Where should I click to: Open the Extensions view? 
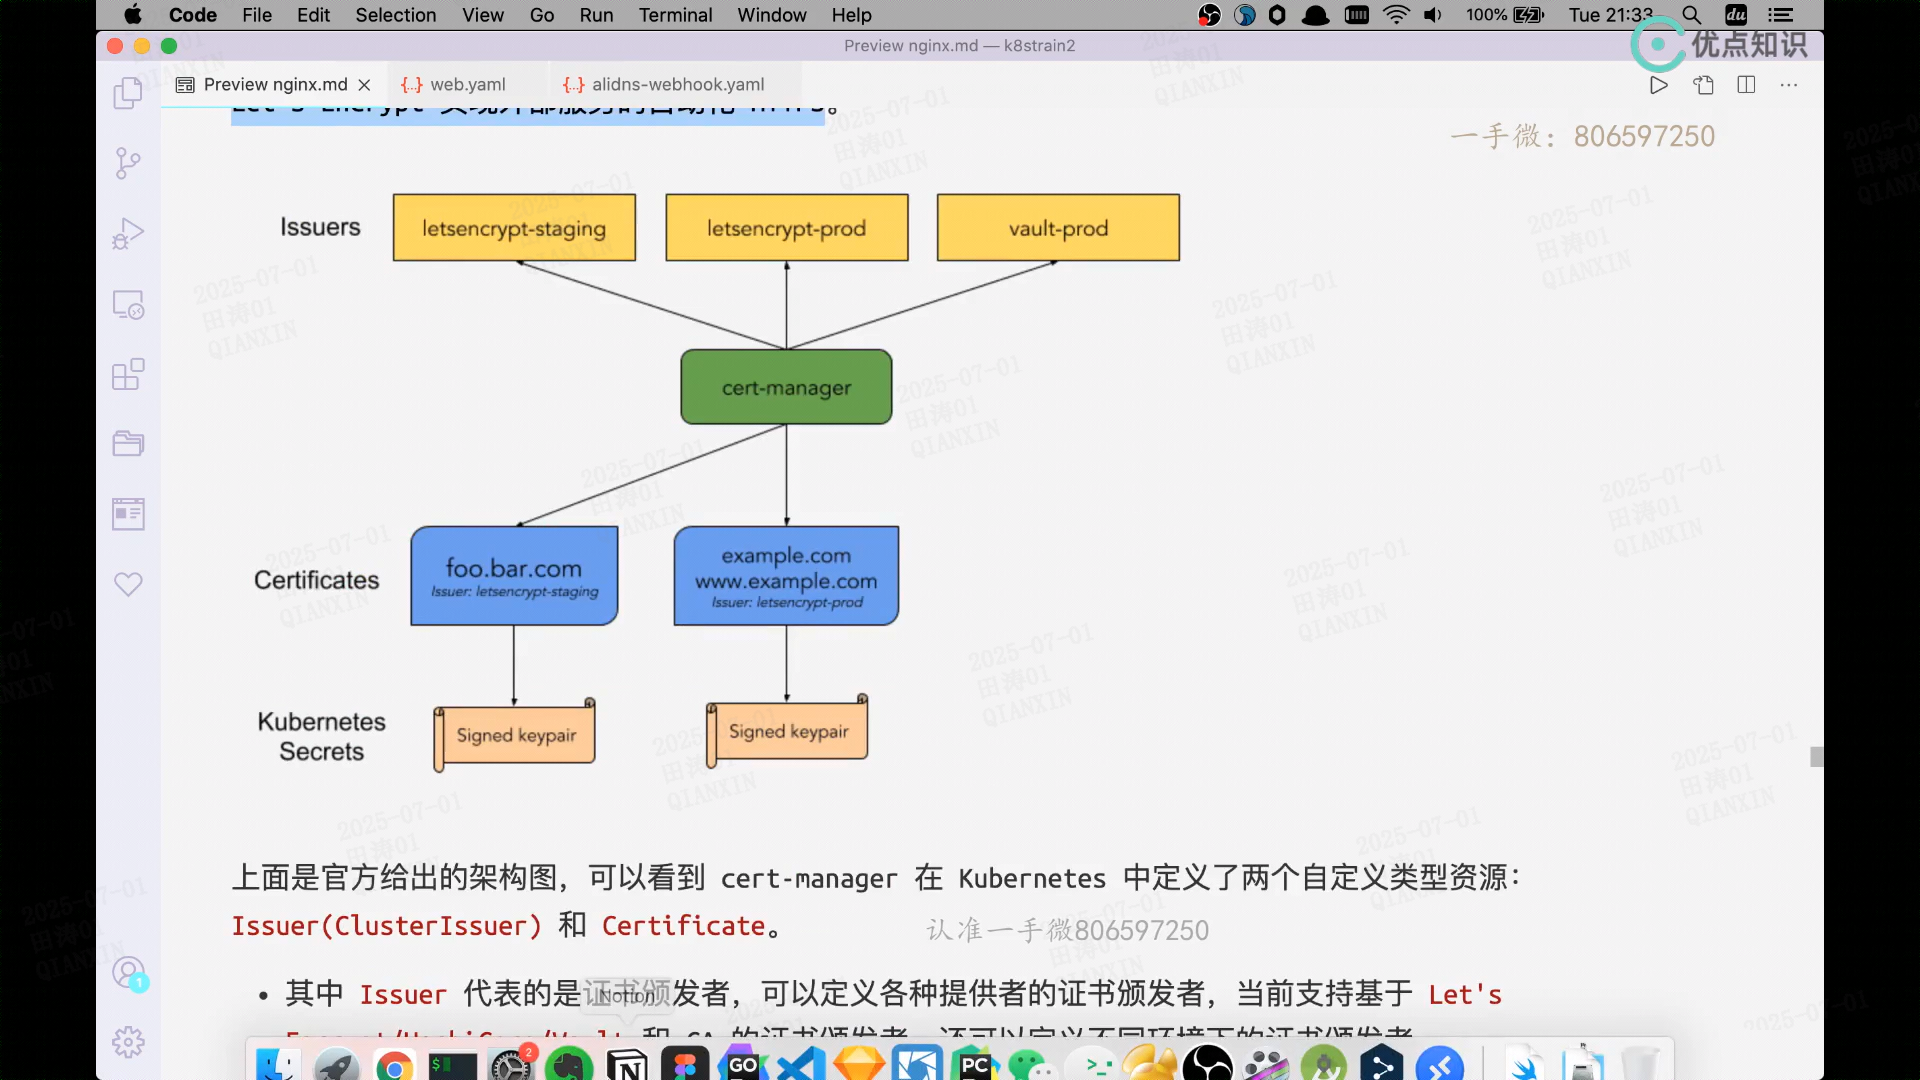(128, 374)
